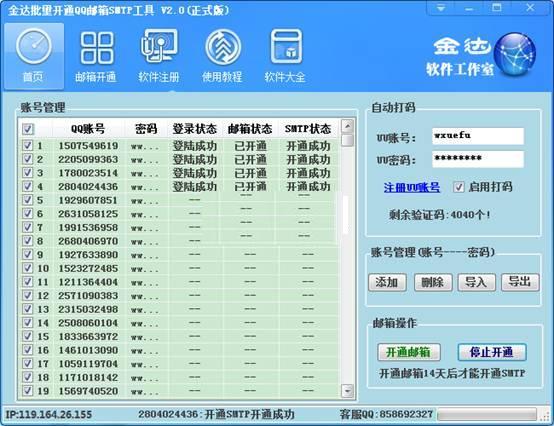The width and height of the screenshot is (554, 426).
Task: Select account 1523272485 in row 10
Action: [x=88, y=268]
